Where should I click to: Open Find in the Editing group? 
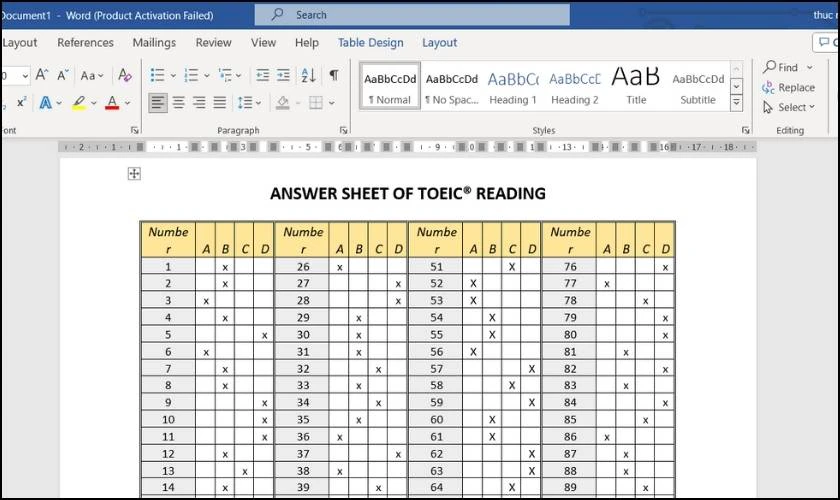(x=781, y=67)
